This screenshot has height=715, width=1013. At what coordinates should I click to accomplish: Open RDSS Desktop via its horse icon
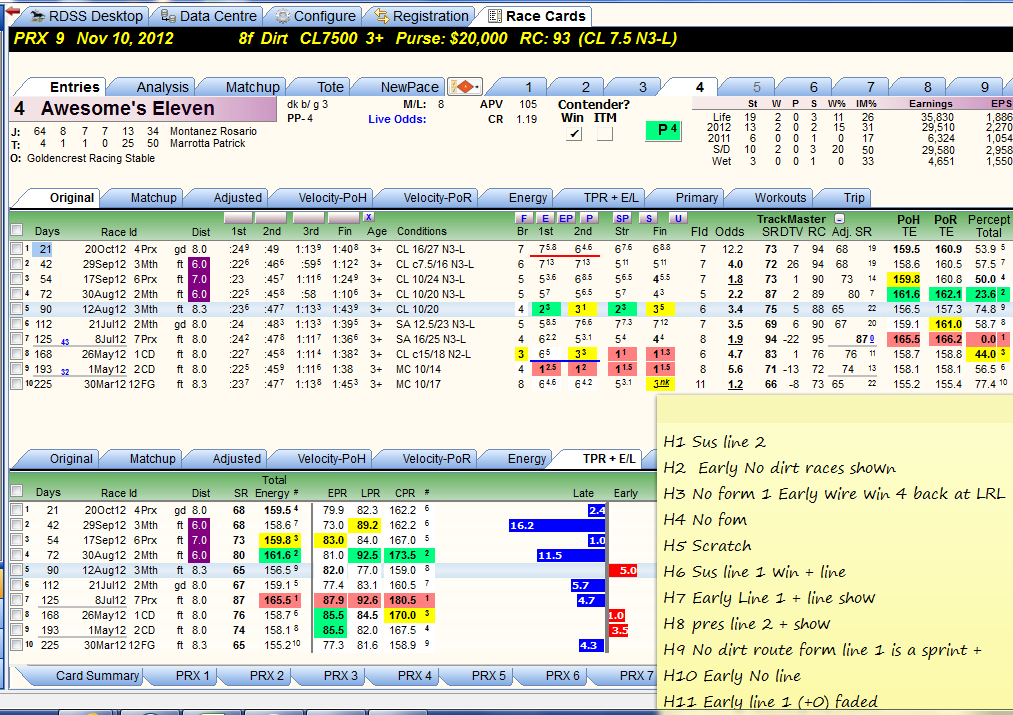click(x=37, y=16)
